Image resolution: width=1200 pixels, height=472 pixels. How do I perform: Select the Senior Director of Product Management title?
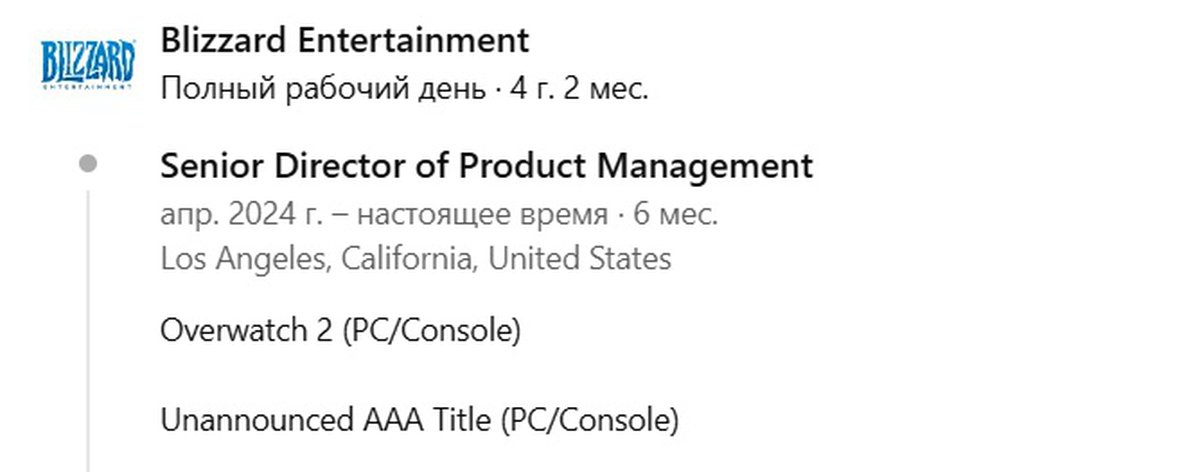click(486, 166)
